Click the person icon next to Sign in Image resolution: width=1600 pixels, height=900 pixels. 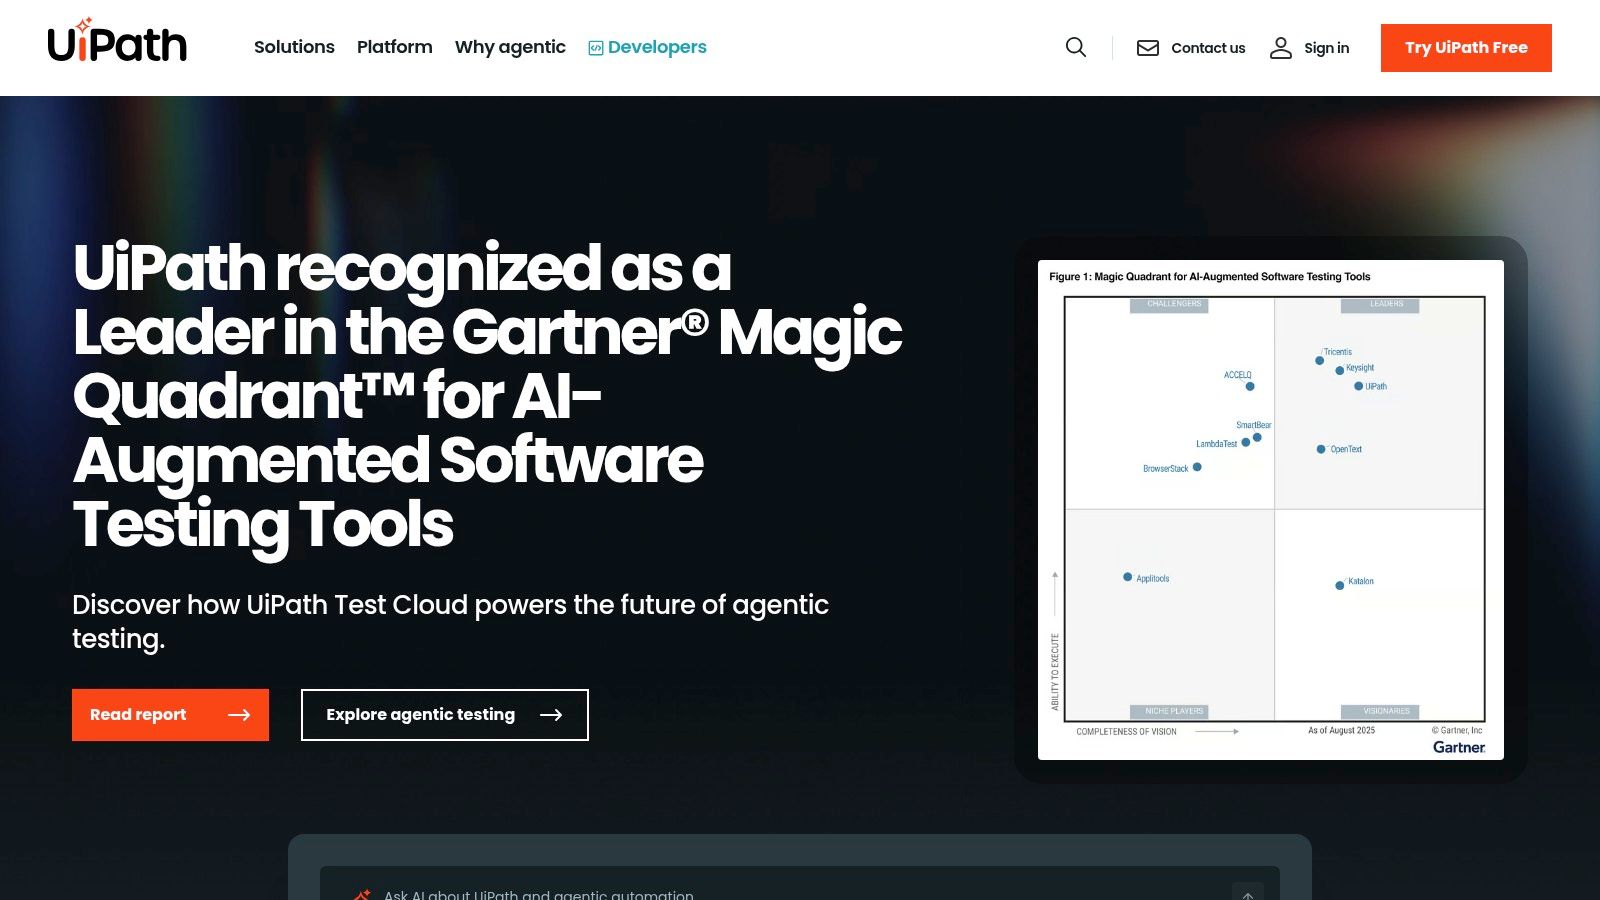pyautogui.click(x=1281, y=47)
